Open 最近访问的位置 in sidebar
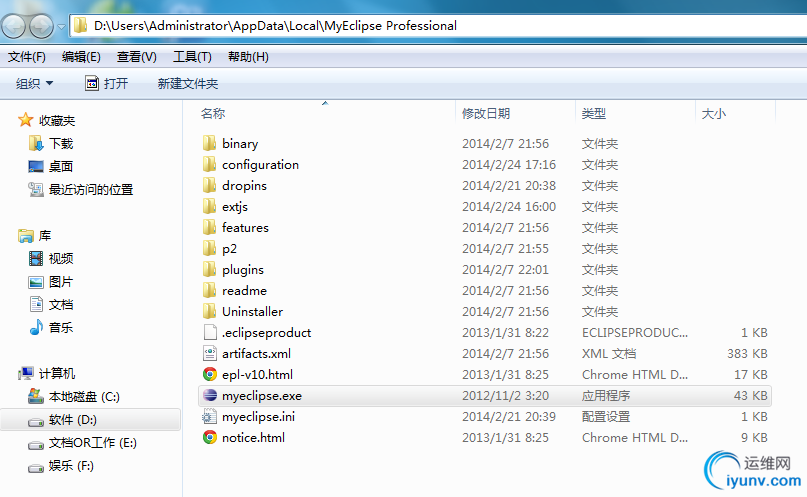The image size is (807, 497). pos(91,189)
